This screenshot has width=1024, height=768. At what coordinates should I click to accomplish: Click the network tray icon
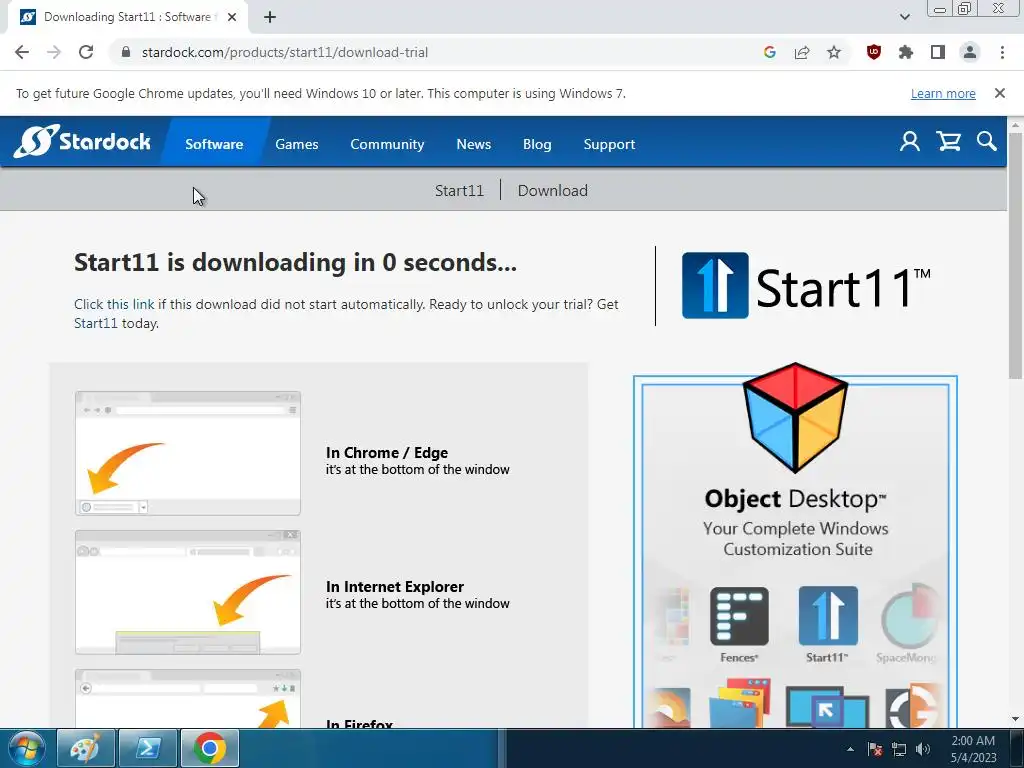tap(899, 749)
